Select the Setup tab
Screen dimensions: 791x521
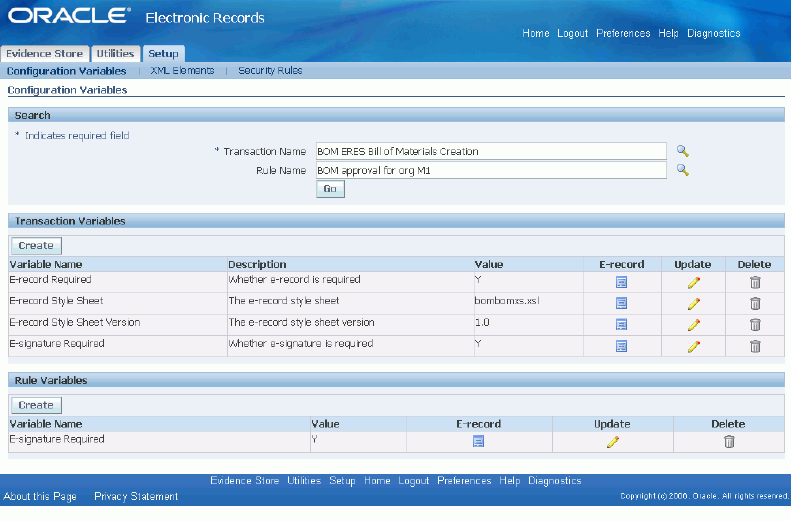coord(163,53)
